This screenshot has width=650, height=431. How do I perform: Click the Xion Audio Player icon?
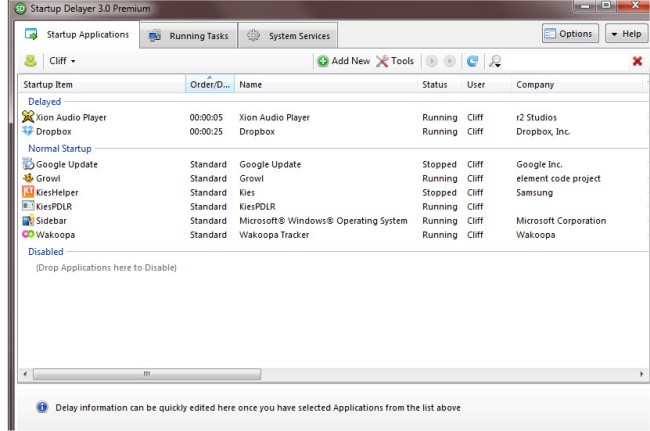pyautogui.click(x=28, y=117)
